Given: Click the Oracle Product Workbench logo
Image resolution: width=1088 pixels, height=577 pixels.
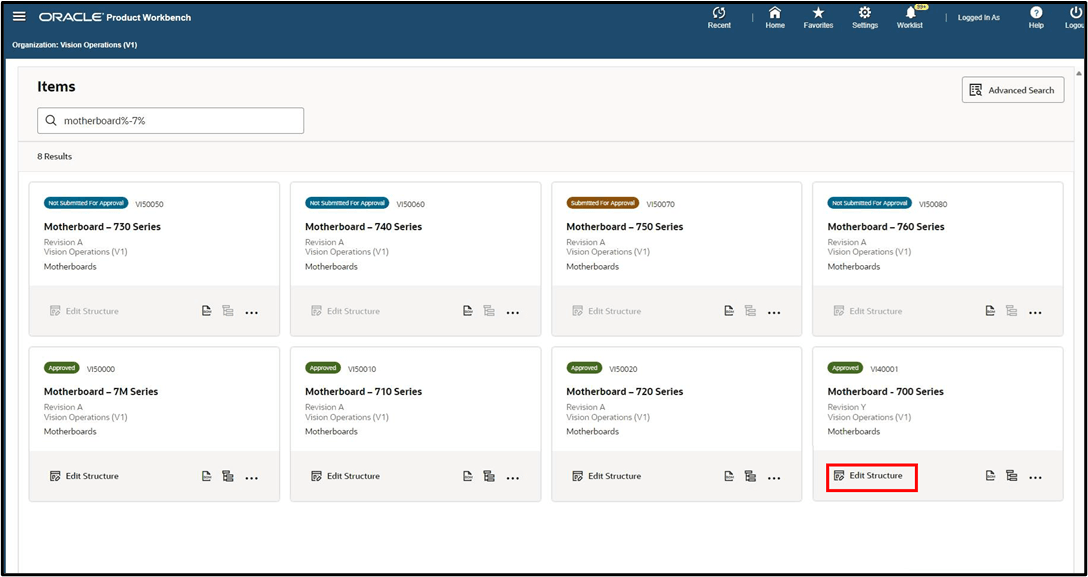Looking at the screenshot, I should pyautogui.click(x=115, y=17).
